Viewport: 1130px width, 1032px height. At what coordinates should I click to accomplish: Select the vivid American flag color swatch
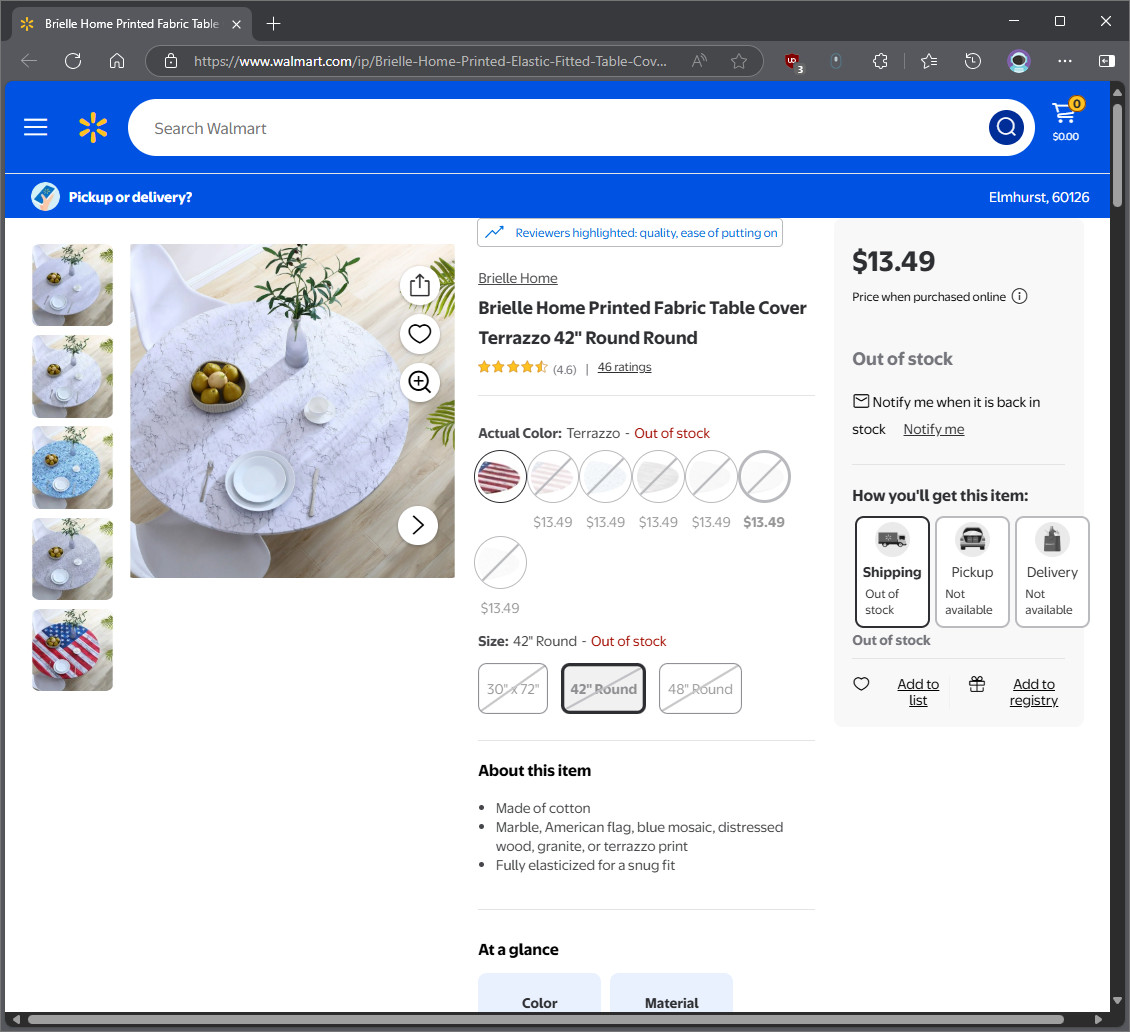point(500,476)
